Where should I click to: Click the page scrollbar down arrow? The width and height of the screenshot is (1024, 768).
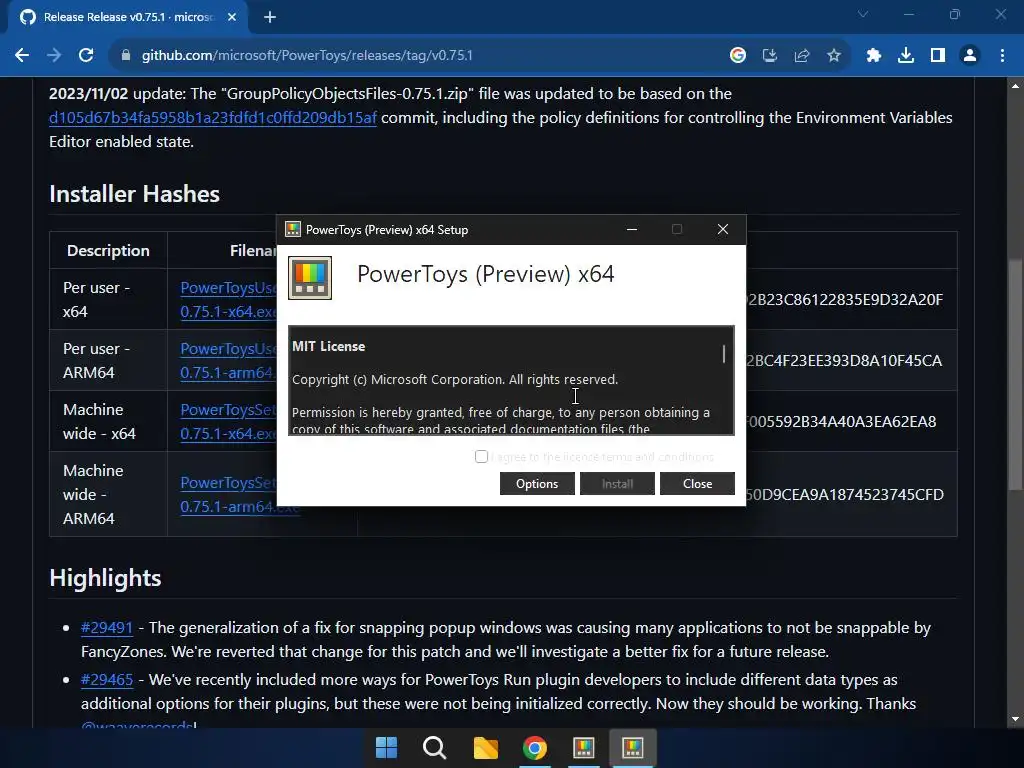click(1015, 719)
